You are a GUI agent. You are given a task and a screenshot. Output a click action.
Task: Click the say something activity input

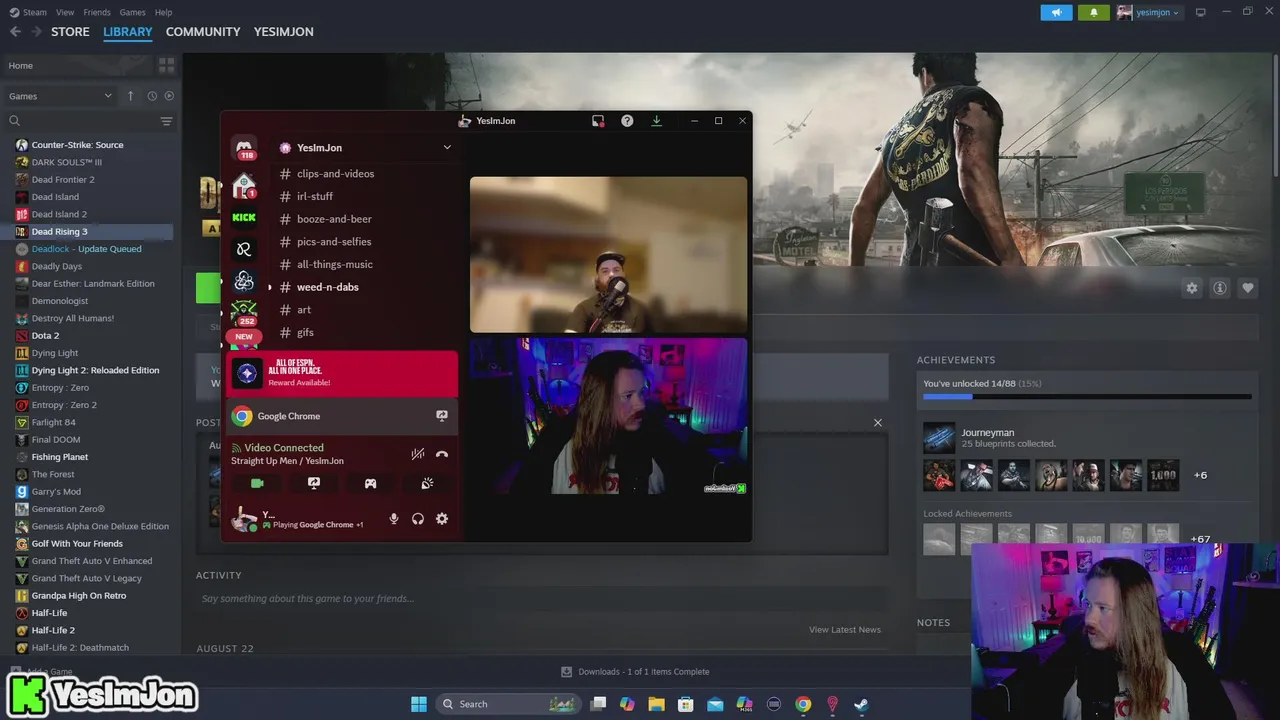point(540,598)
